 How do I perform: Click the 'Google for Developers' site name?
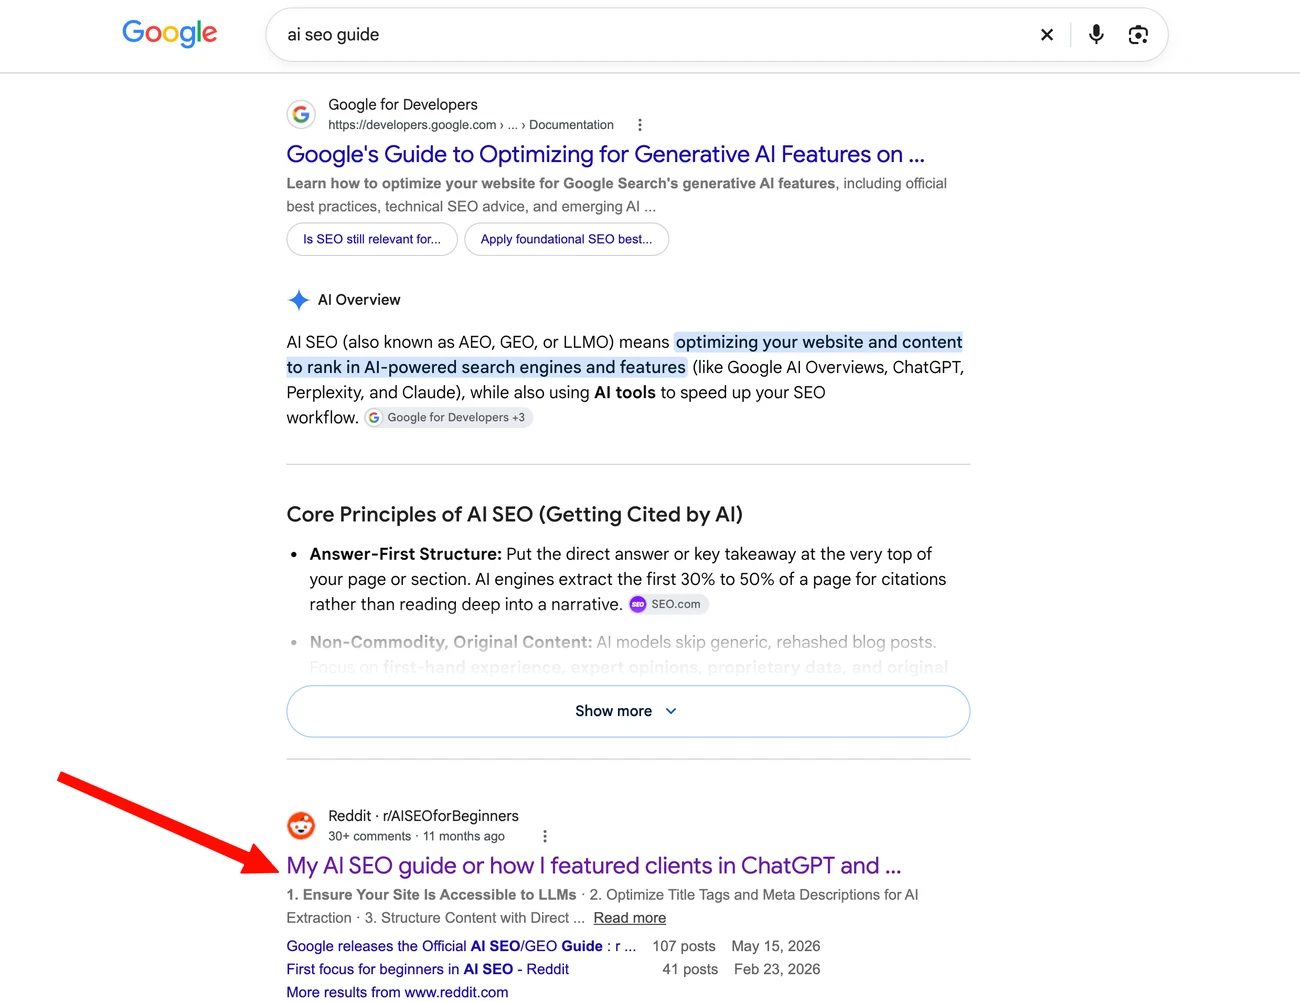click(x=403, y=104)
